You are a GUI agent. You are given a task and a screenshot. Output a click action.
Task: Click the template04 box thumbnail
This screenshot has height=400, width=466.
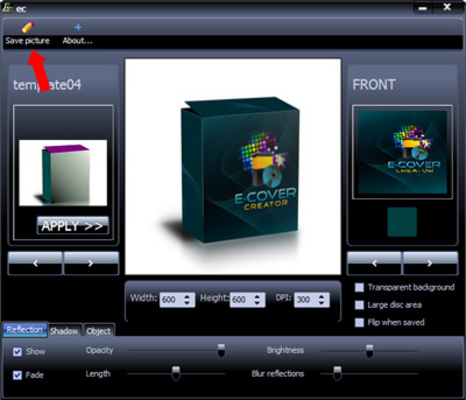click(x=63, y=173)
